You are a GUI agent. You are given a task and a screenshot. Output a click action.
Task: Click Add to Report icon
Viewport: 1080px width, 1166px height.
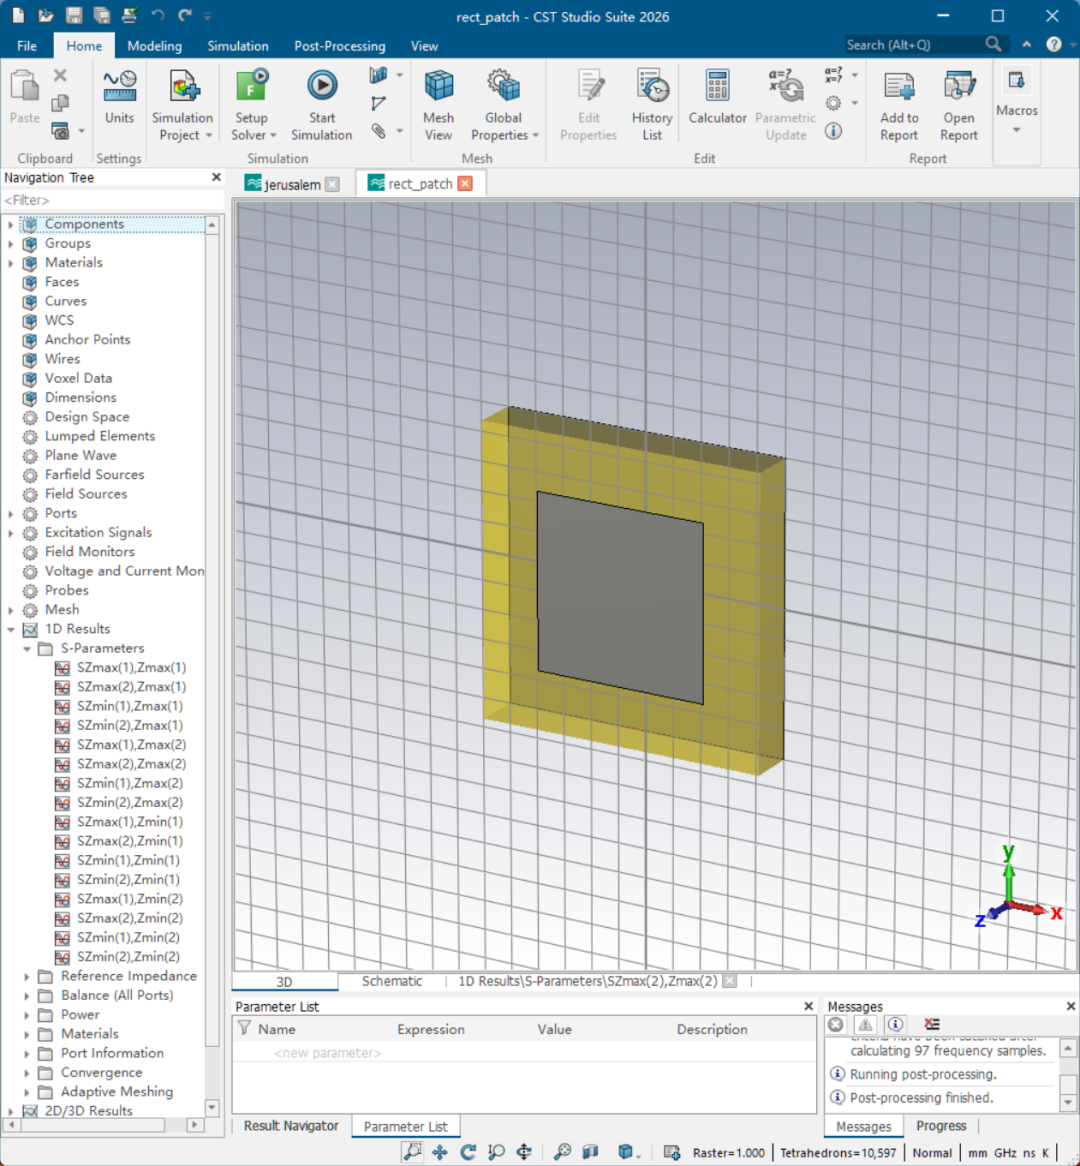[x=899, y=86]
